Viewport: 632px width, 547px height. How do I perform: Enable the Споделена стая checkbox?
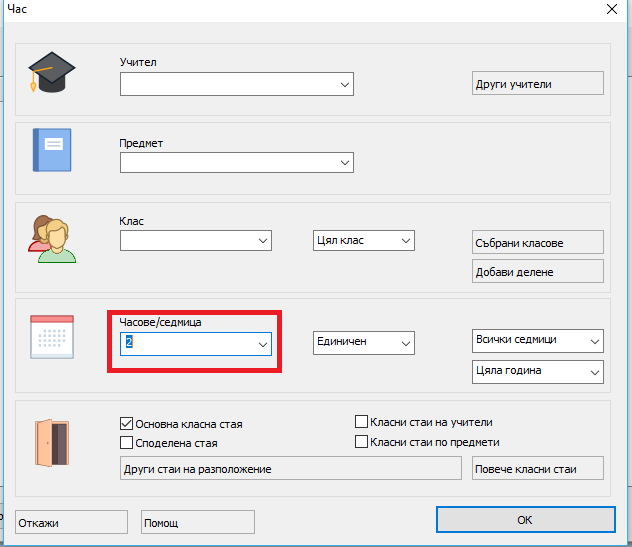[127, 442]
